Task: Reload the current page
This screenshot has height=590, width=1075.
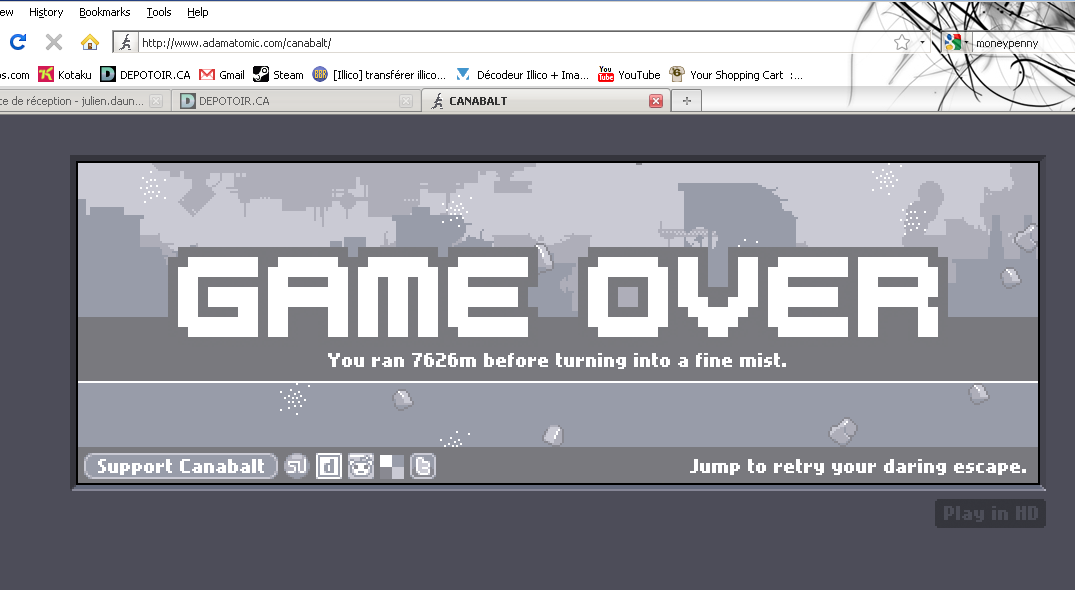Action: tap(18, 42)
